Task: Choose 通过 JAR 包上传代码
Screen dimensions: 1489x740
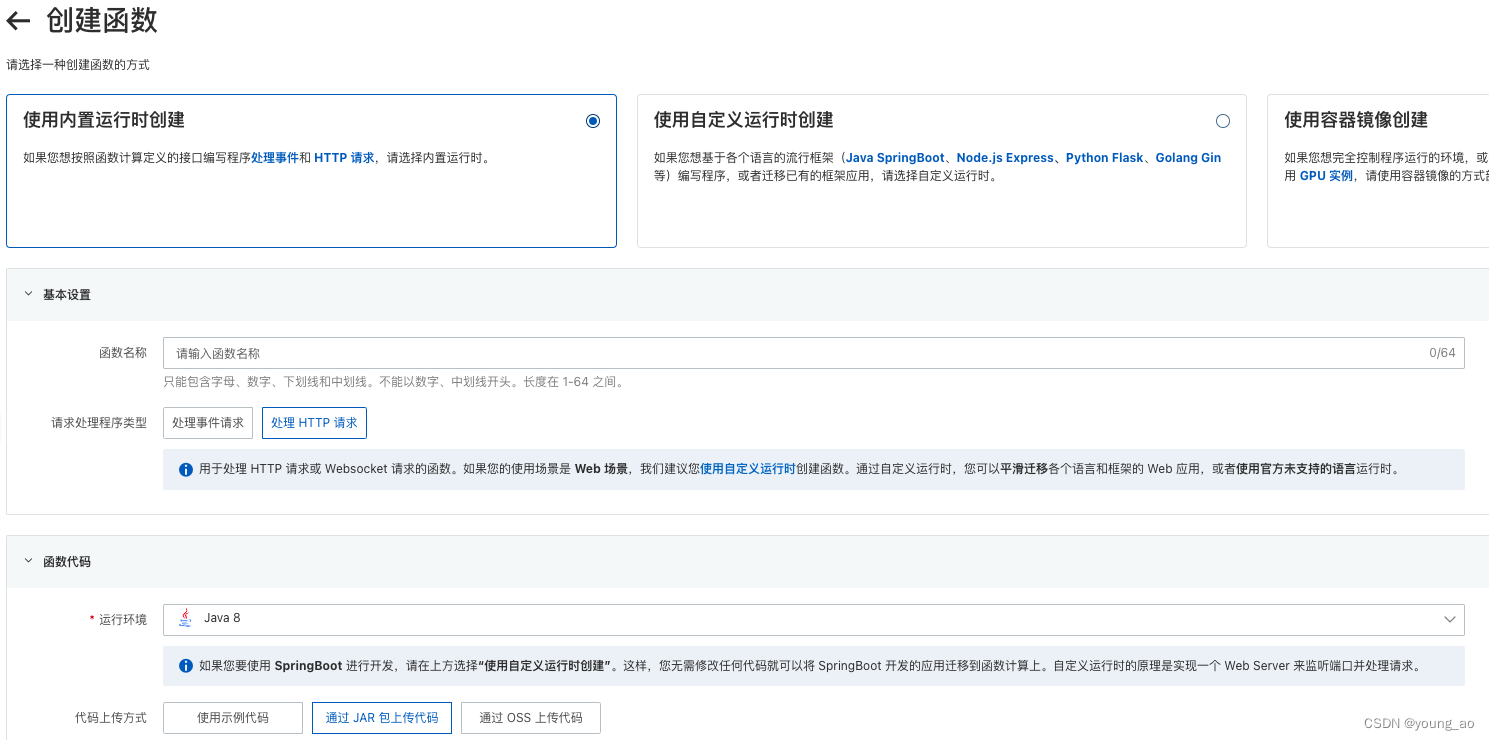Action: pos(381,717)
